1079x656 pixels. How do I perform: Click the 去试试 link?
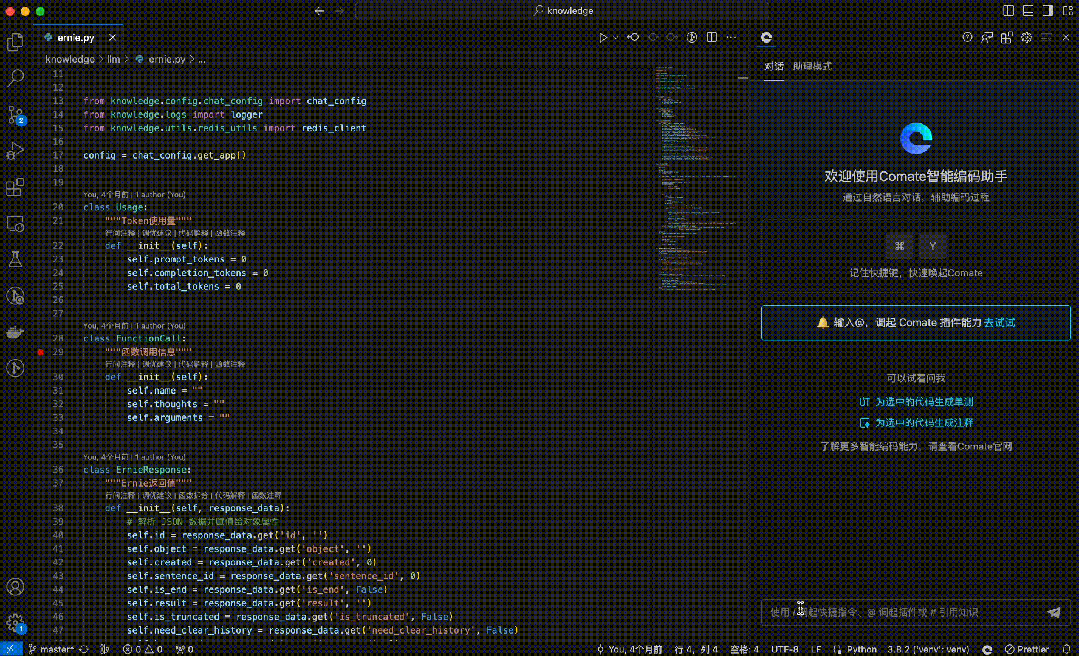(x=999, y=323)
